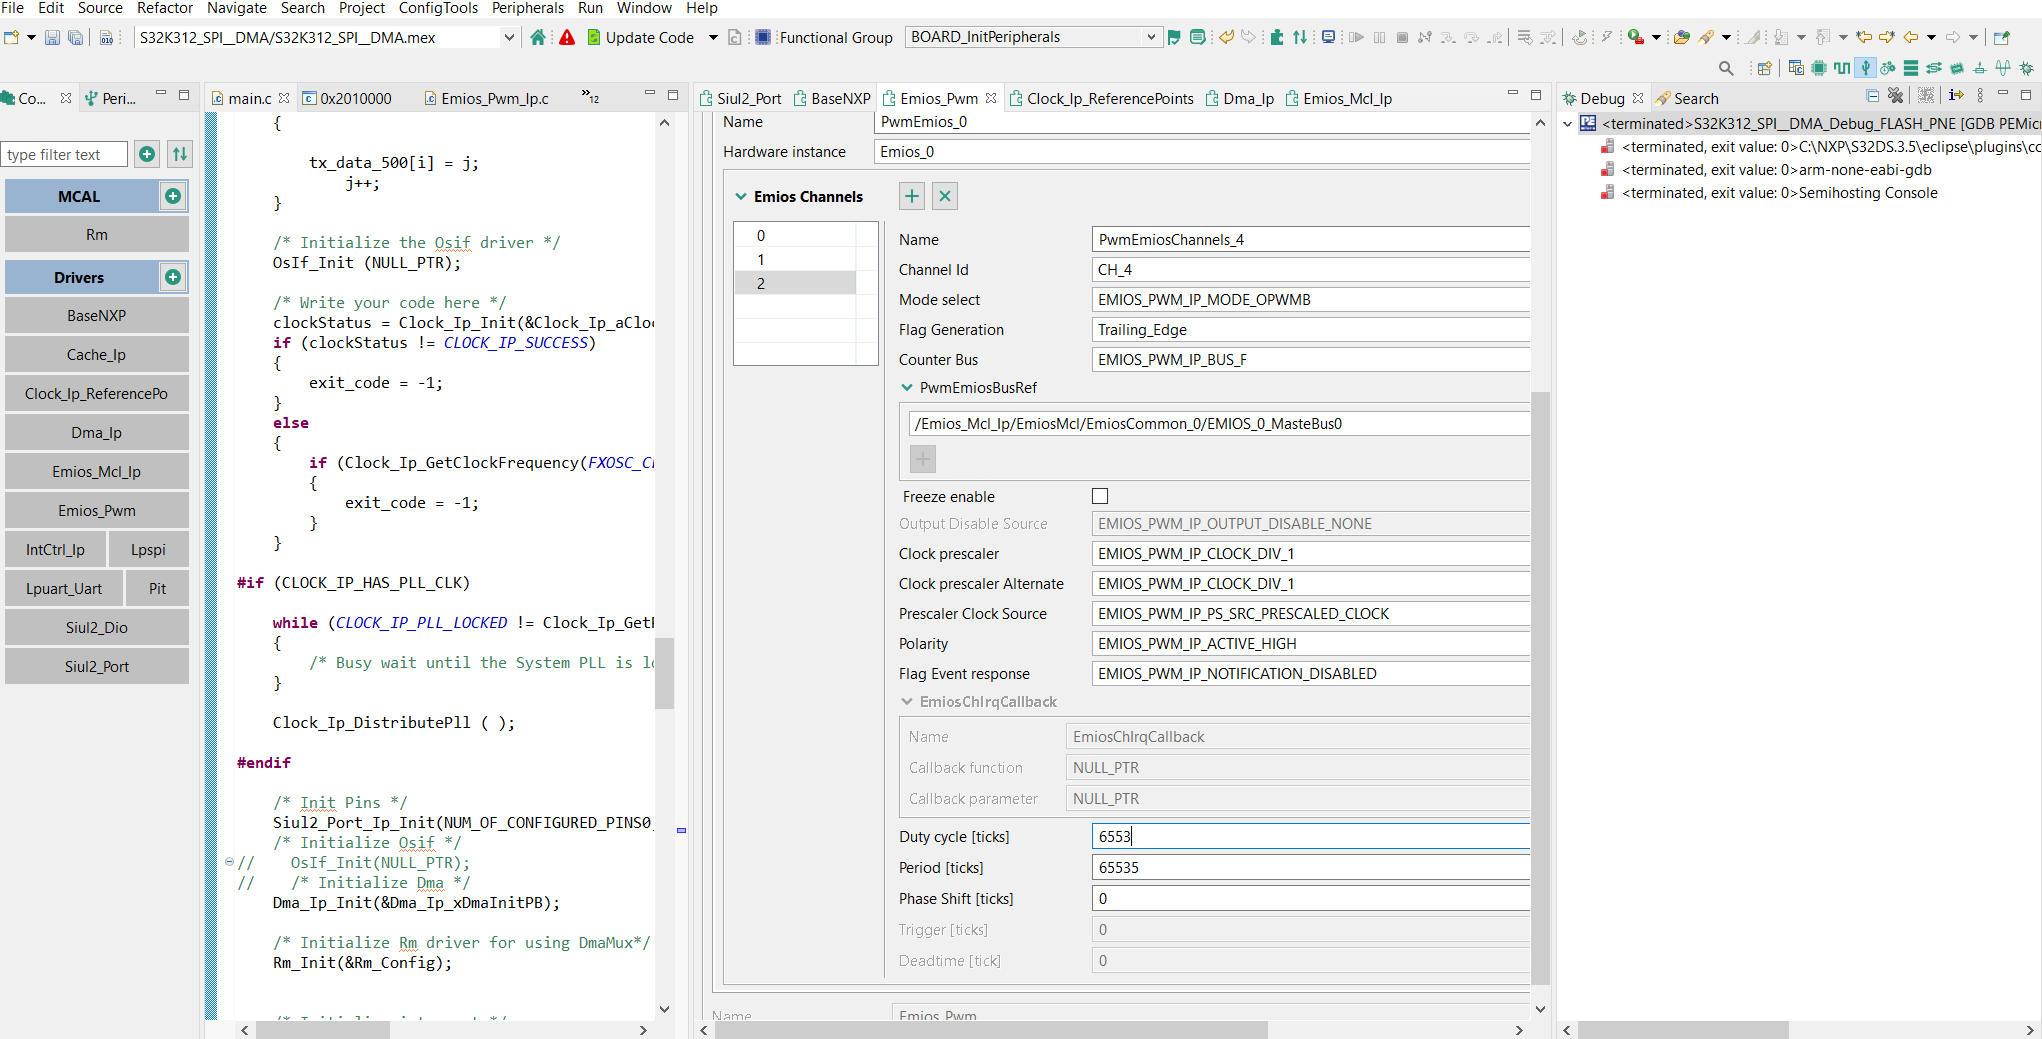Click the red warning triangle icon
Image resolution: width=2042 pixels, height=1039 pixels.
pyautogui.click(x=567, y=37)
